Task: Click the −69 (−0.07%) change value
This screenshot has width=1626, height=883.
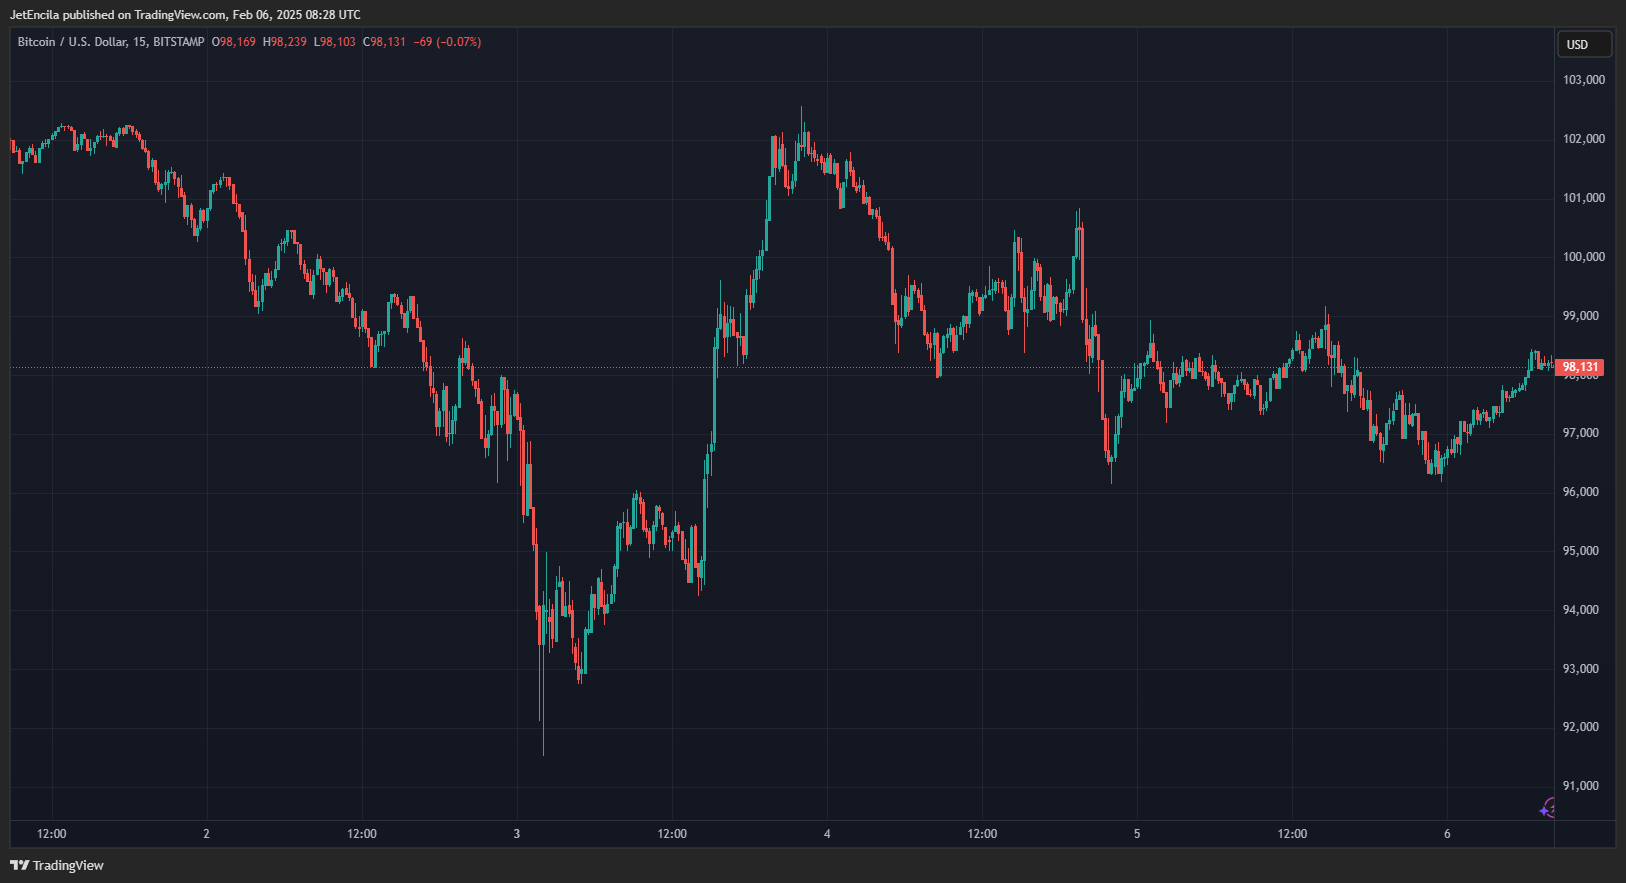Action: (448, 42)
